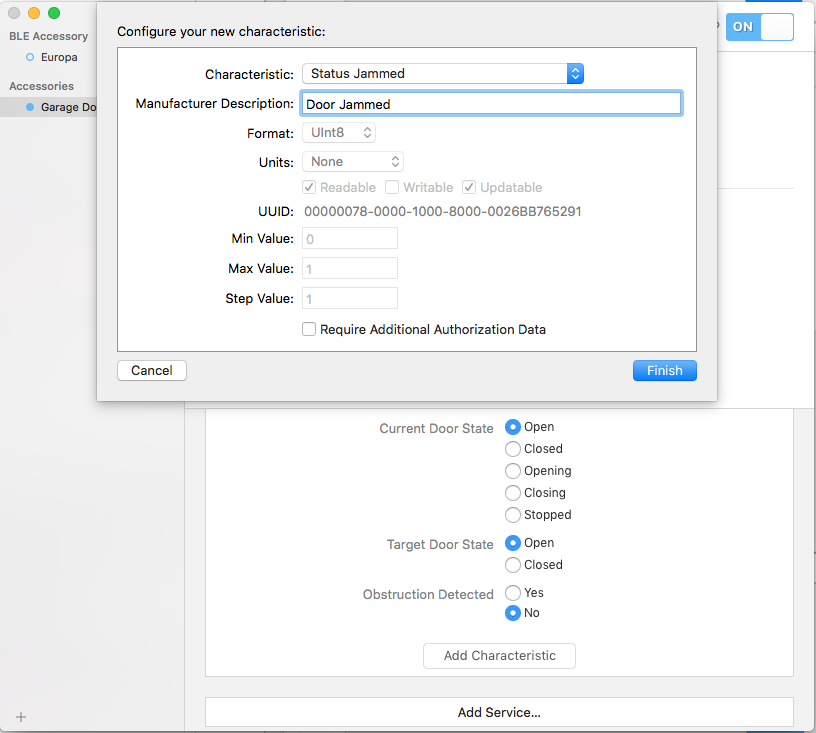
Task: Edit the Manufacturer Description text field
Action: click(x=490, y=103)
